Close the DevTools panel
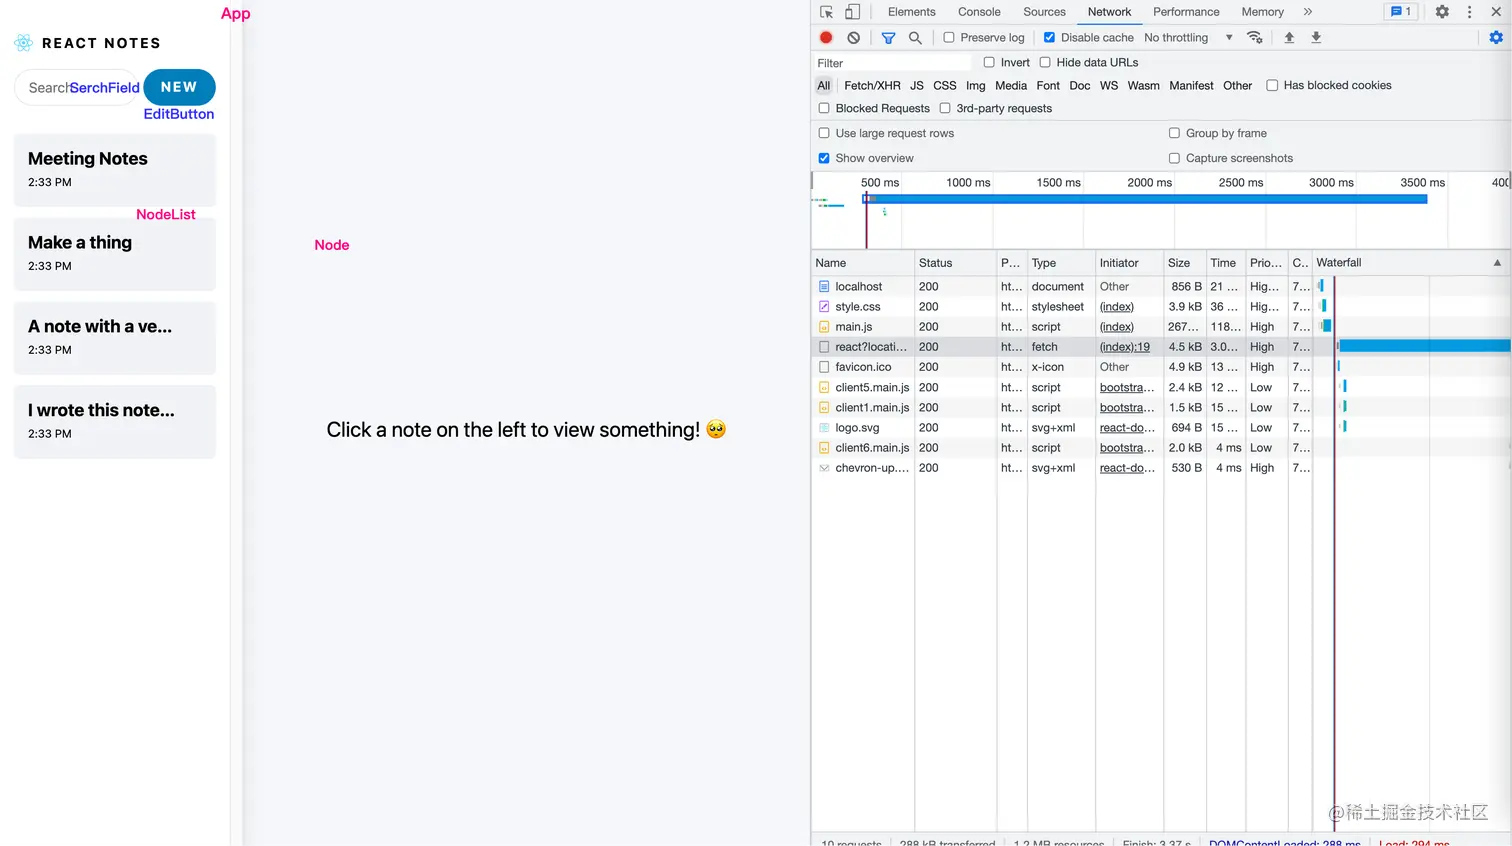This screenshot has height=846, width=1512. [1496, 12]
